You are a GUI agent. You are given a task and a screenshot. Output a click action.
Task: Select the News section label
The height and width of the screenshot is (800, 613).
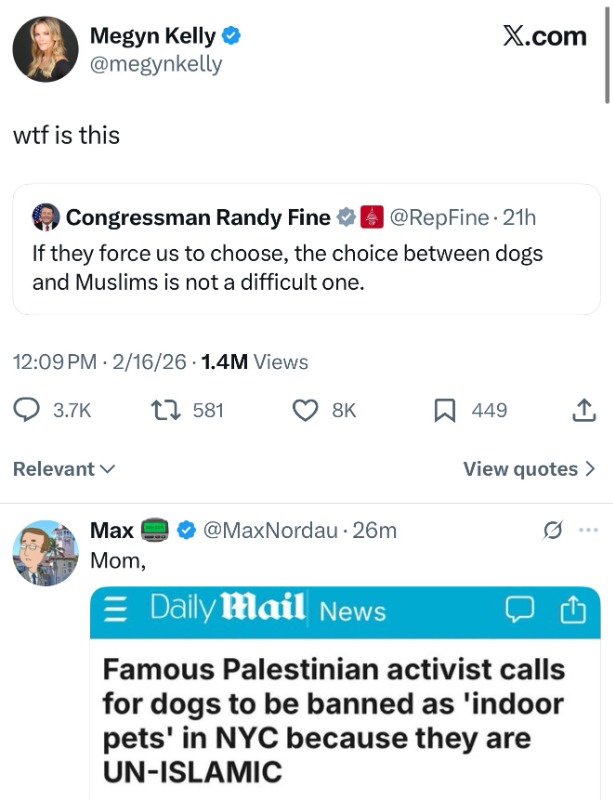point(353,611)
